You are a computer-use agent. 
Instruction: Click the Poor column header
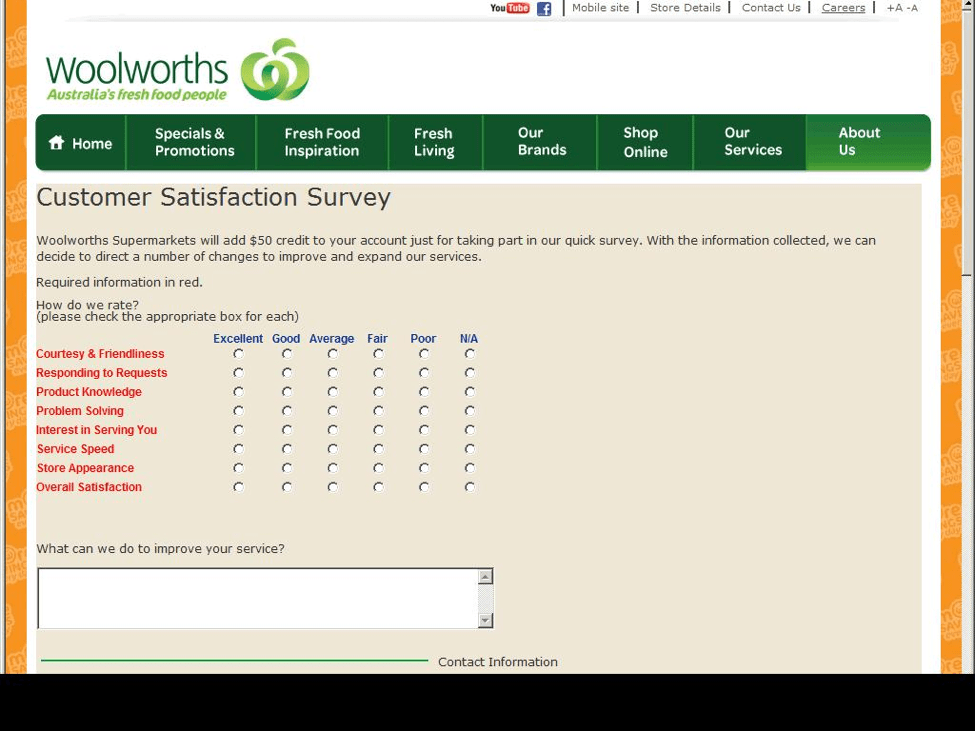423,339
